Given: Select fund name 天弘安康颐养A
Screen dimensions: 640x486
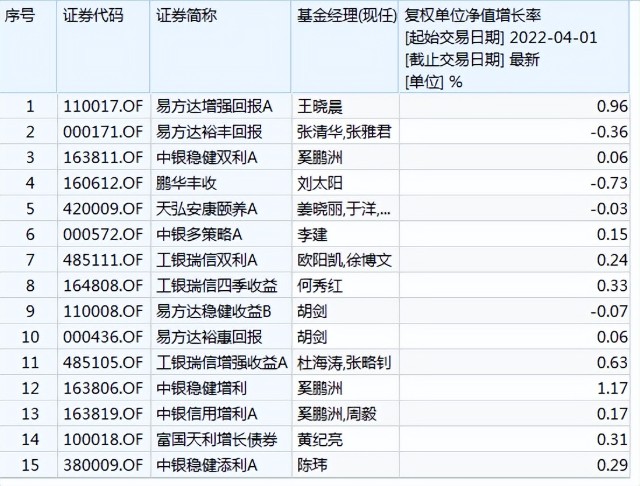Looking at the screenshot, I should pos(207,209).
